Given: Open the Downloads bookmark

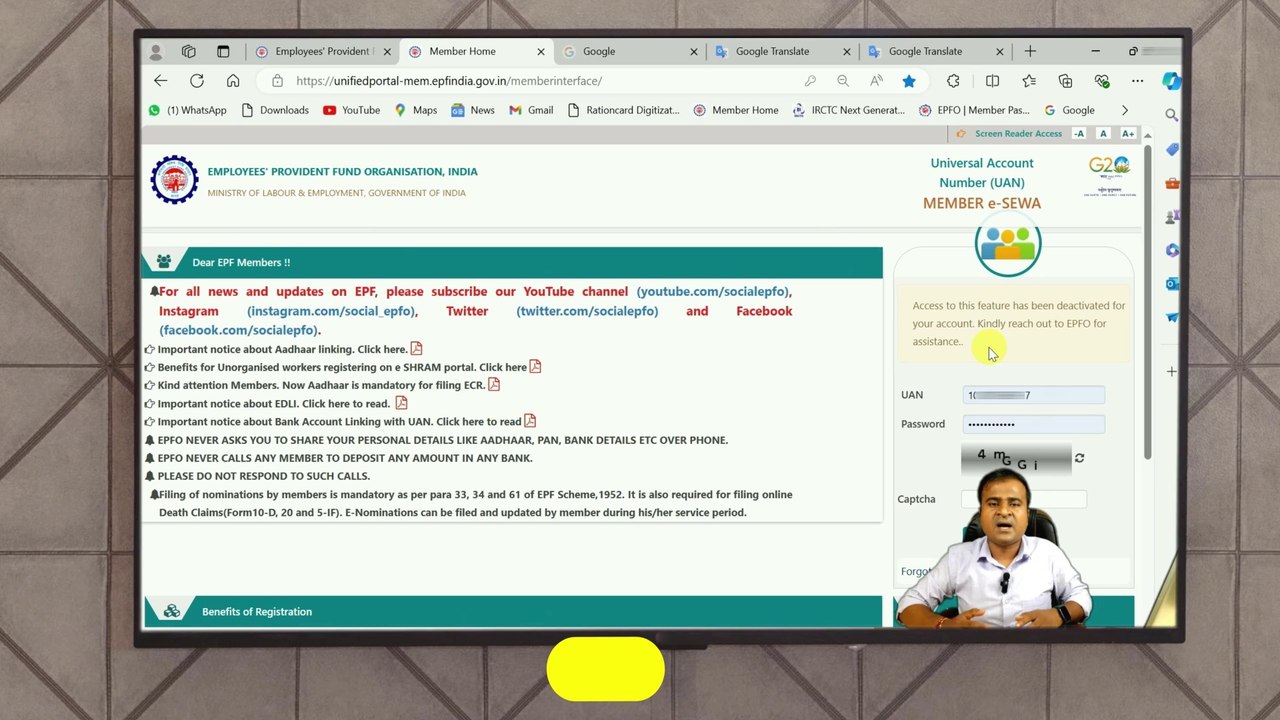Looking at the screenshot, I should (x=275, y=110).
